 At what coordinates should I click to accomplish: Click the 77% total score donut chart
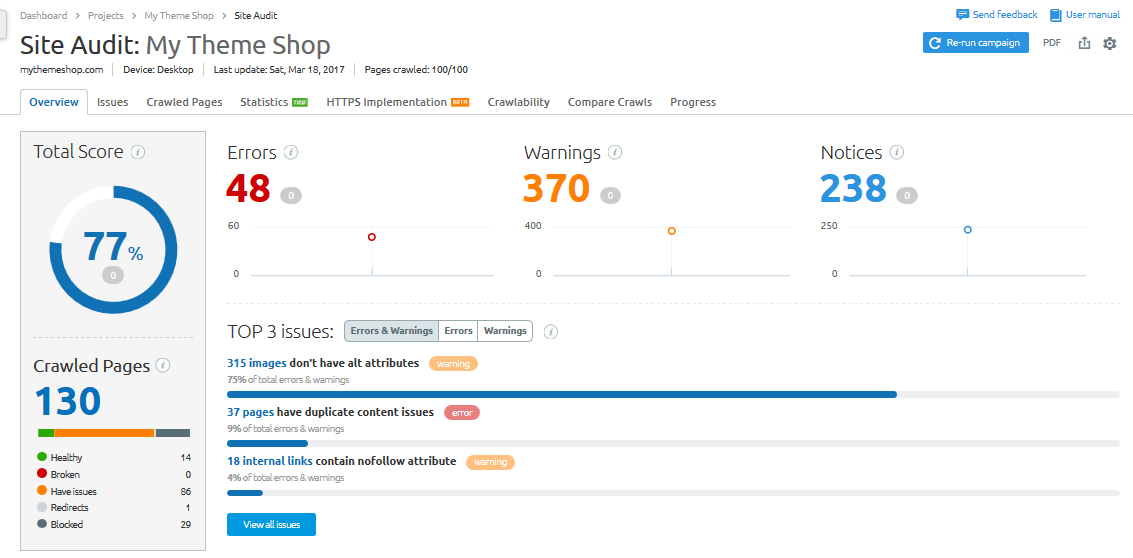point(113,249)
